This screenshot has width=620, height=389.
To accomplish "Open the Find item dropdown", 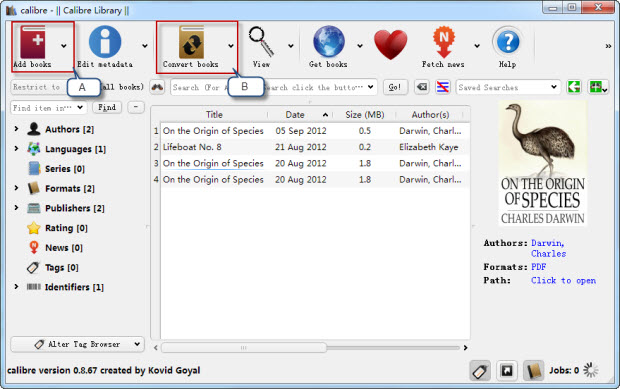I will tap(80, 107).
